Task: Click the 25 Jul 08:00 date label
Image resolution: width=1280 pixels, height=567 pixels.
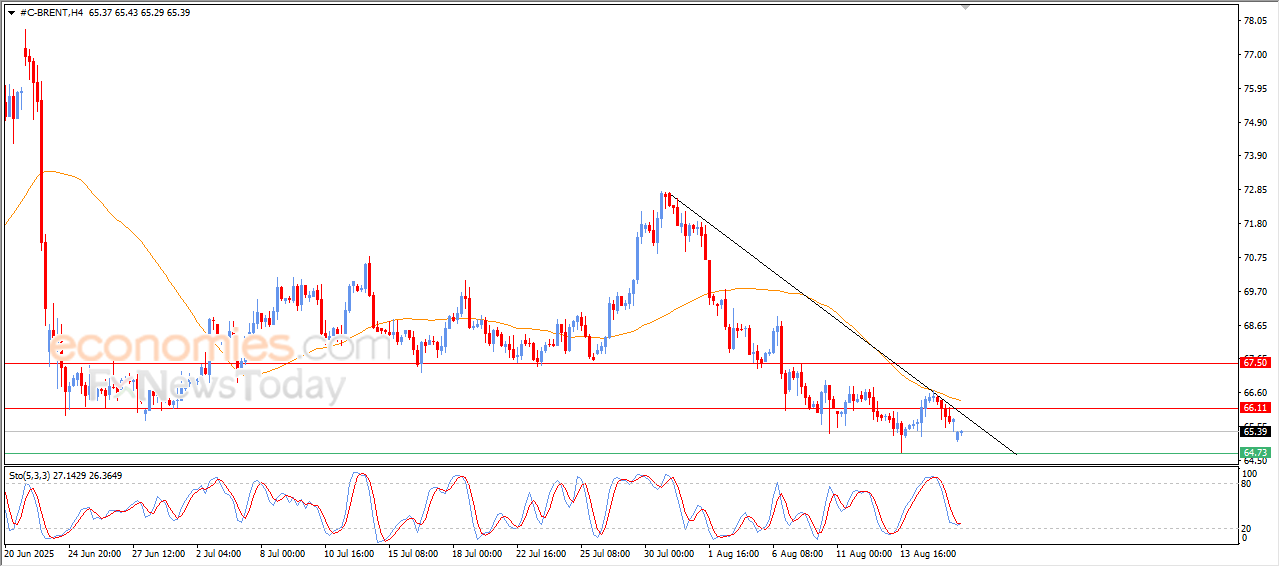Action: [x=607, y=552]
